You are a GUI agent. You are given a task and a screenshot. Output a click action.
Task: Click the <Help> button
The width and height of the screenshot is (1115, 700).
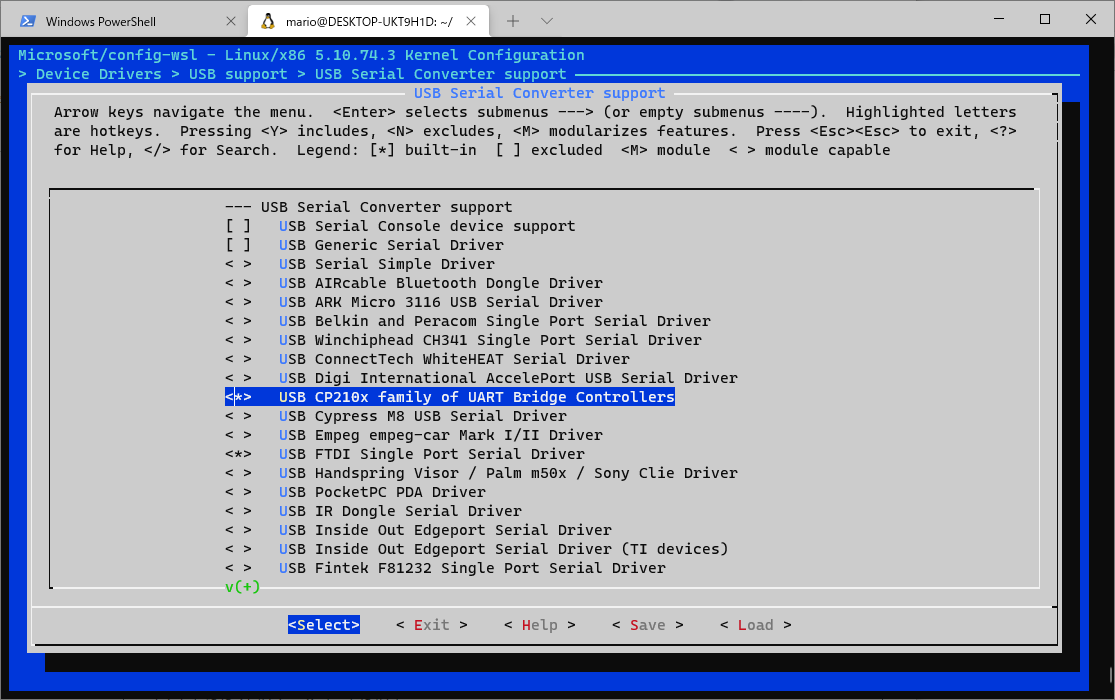click(x=539, y=624)
